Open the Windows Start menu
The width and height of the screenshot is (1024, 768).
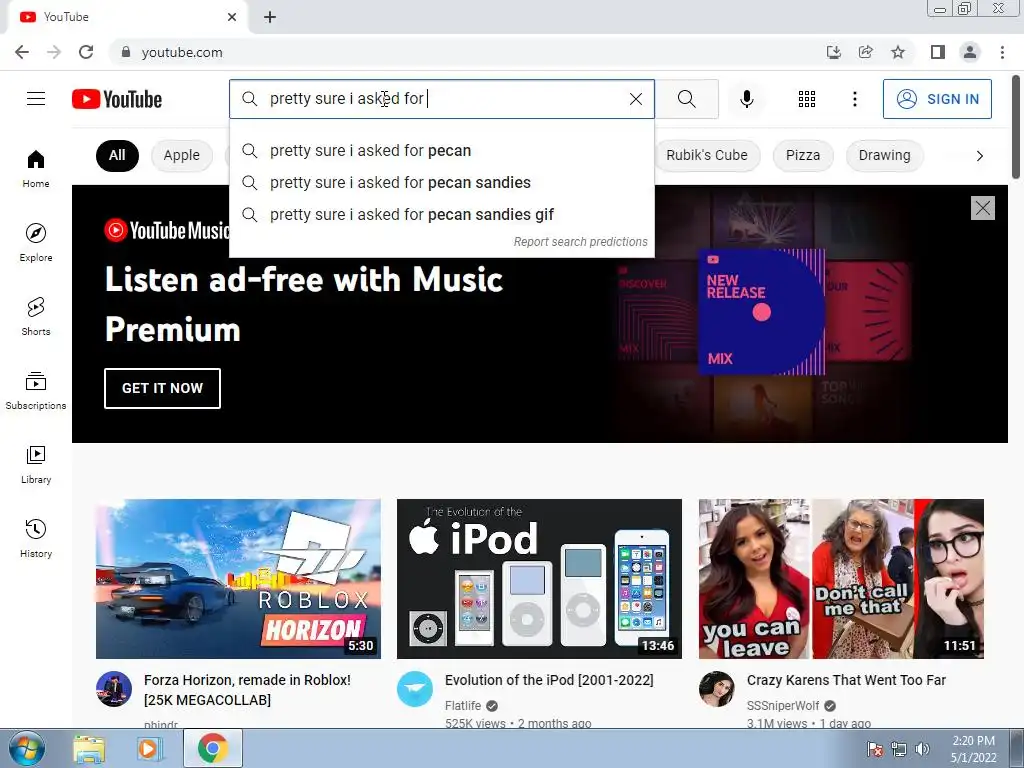(26, 748)
